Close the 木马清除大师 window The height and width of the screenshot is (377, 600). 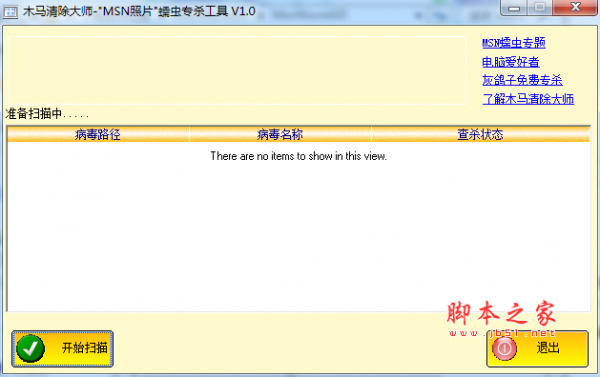coord(575,7)
